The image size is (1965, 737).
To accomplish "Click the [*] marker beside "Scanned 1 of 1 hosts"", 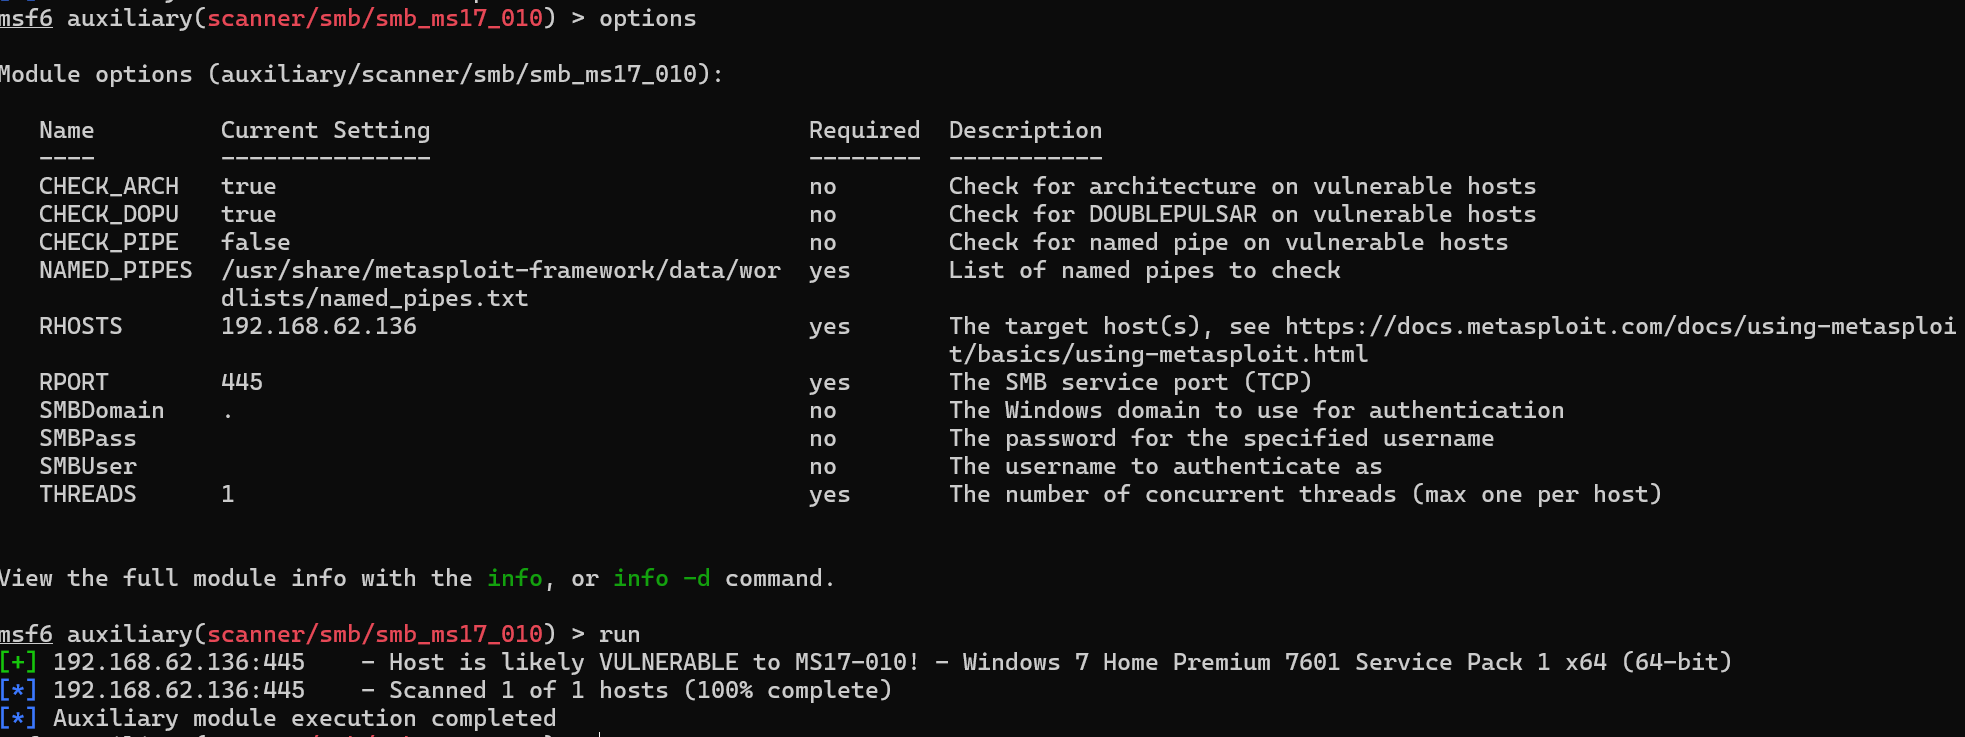I will click(18, 690).
